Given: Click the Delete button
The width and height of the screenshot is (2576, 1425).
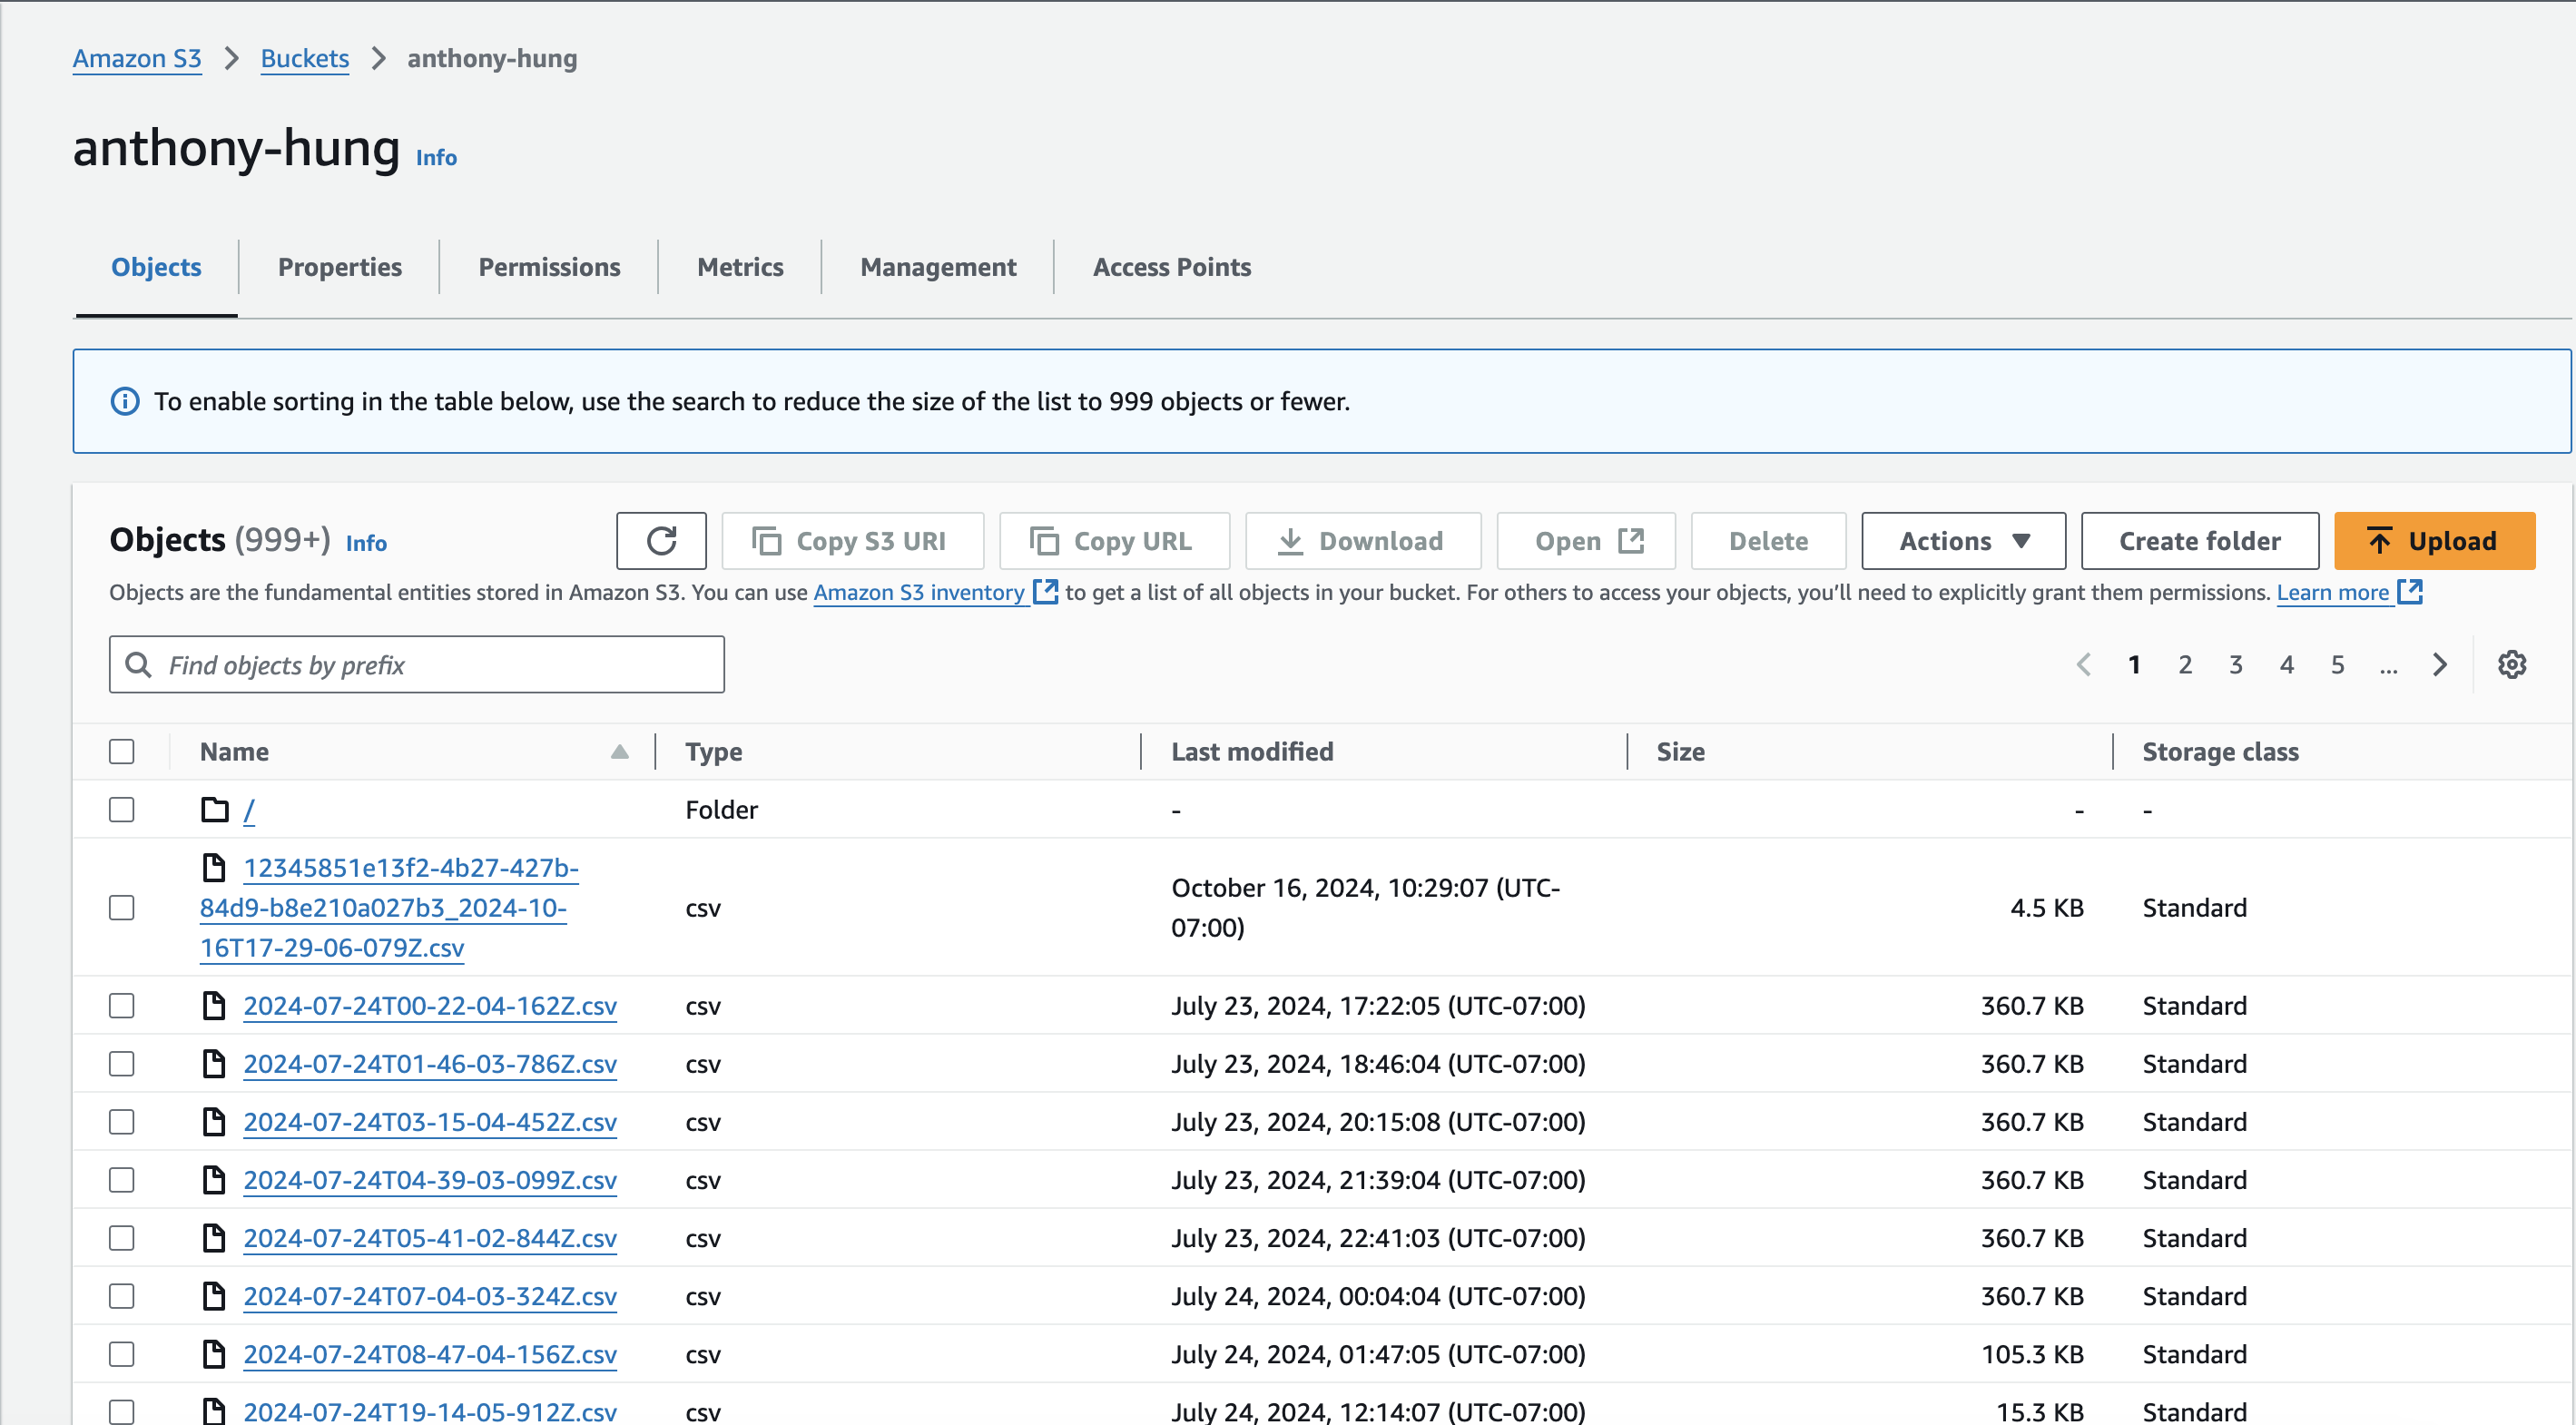Looking at the screenshot, I should point(1768,541).
